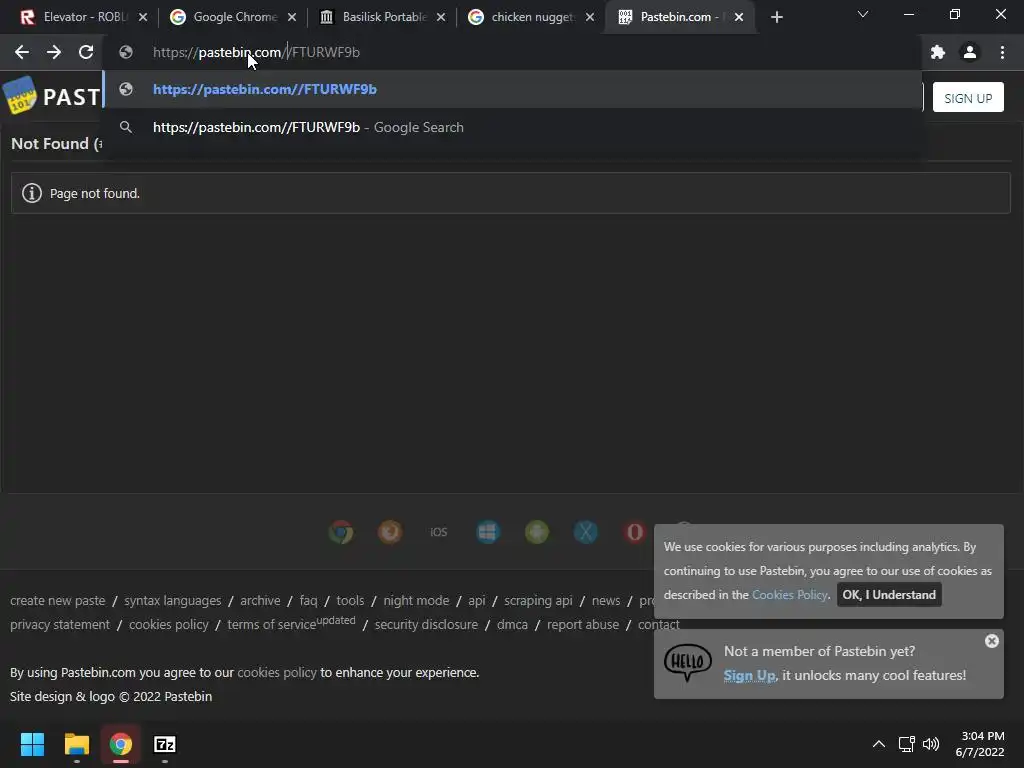The image size is (1024, 768).
Task: Go back with the browser back arrow
Action: click(x=22, y=52)
